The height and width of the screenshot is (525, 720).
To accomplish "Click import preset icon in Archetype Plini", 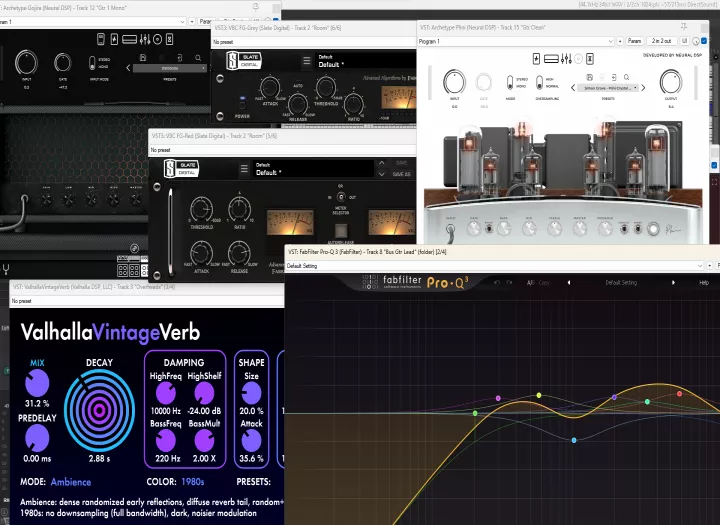I will [x=614, y=77].
